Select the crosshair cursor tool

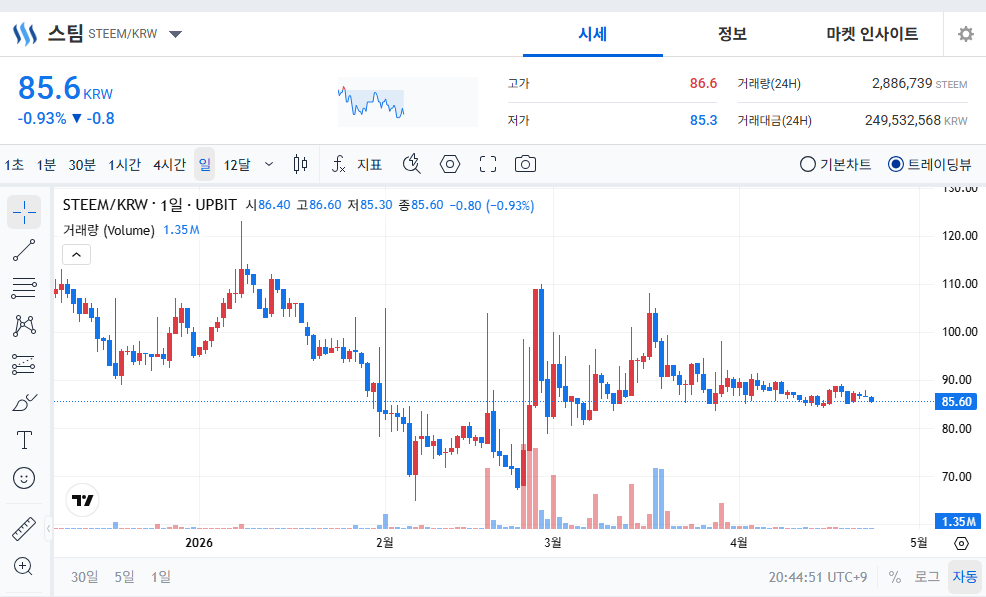coord(24,212)
